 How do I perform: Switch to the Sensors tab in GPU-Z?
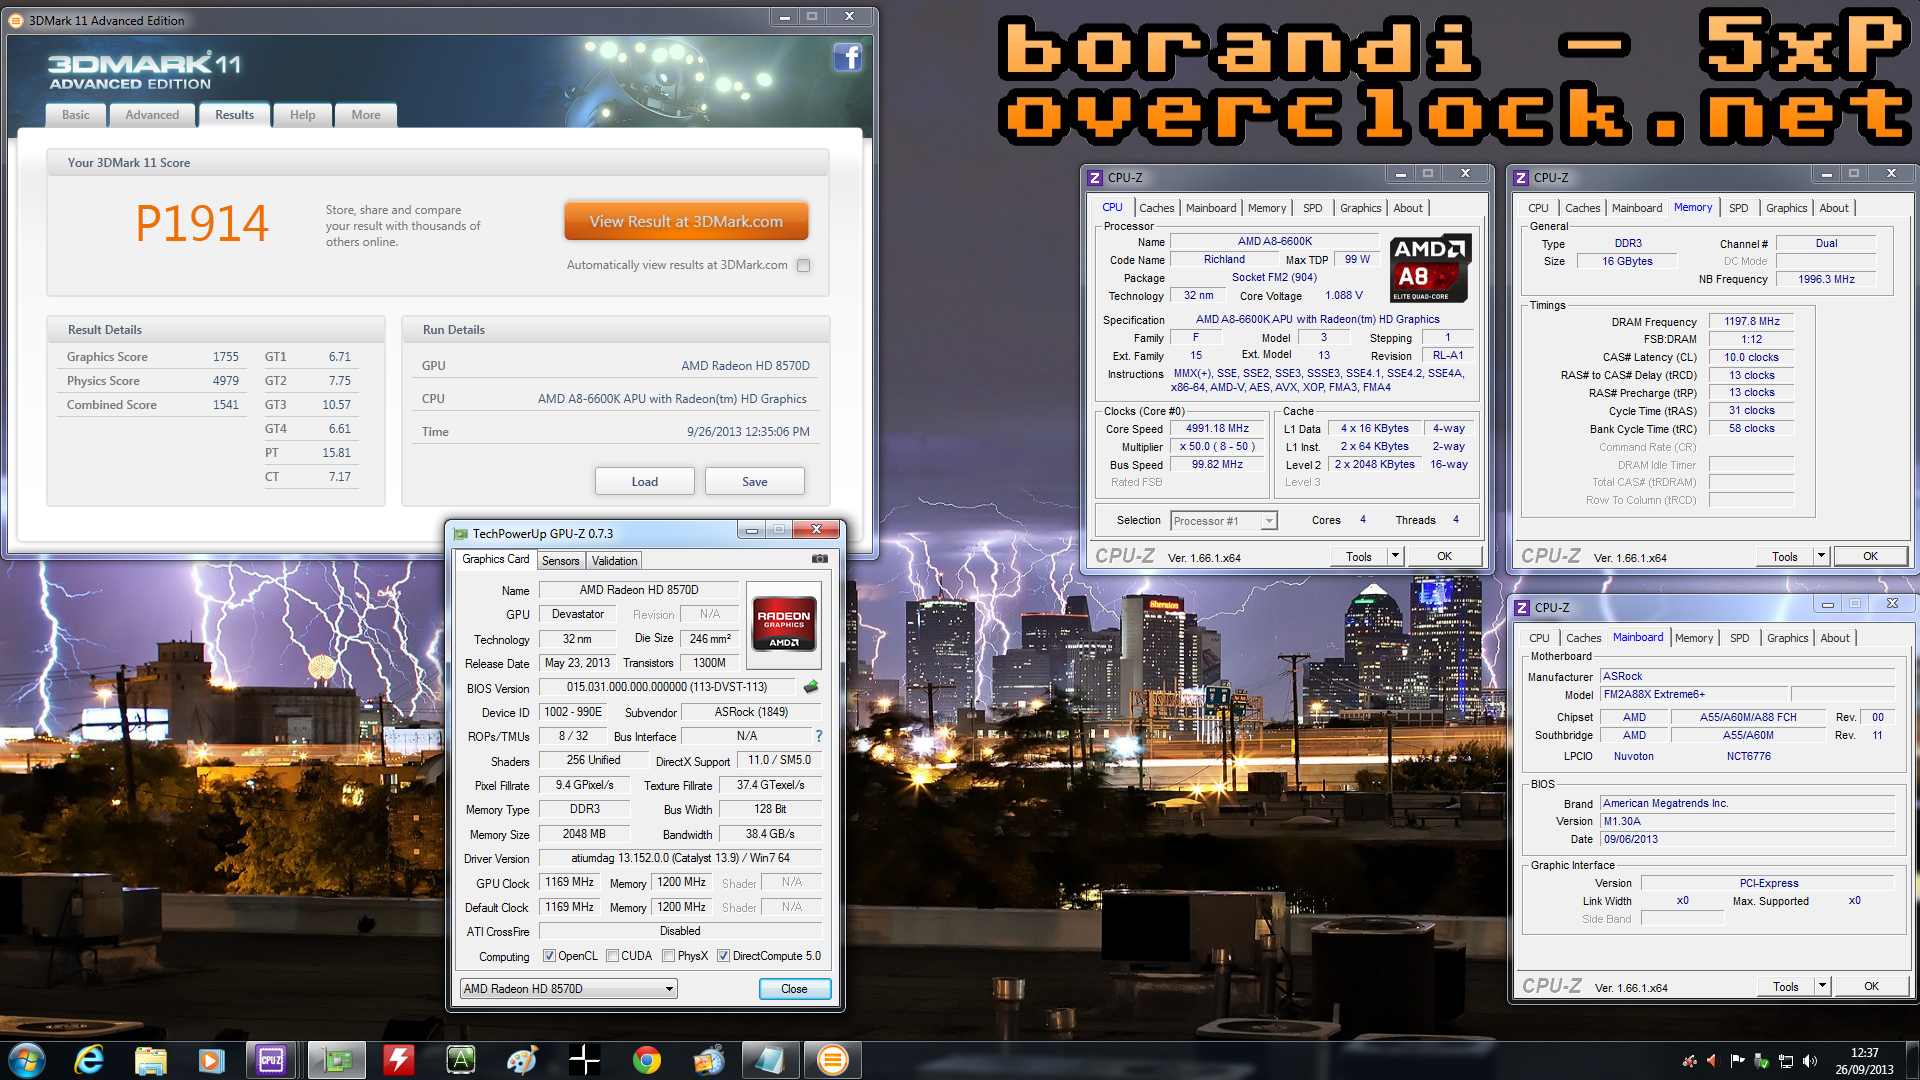561,561
